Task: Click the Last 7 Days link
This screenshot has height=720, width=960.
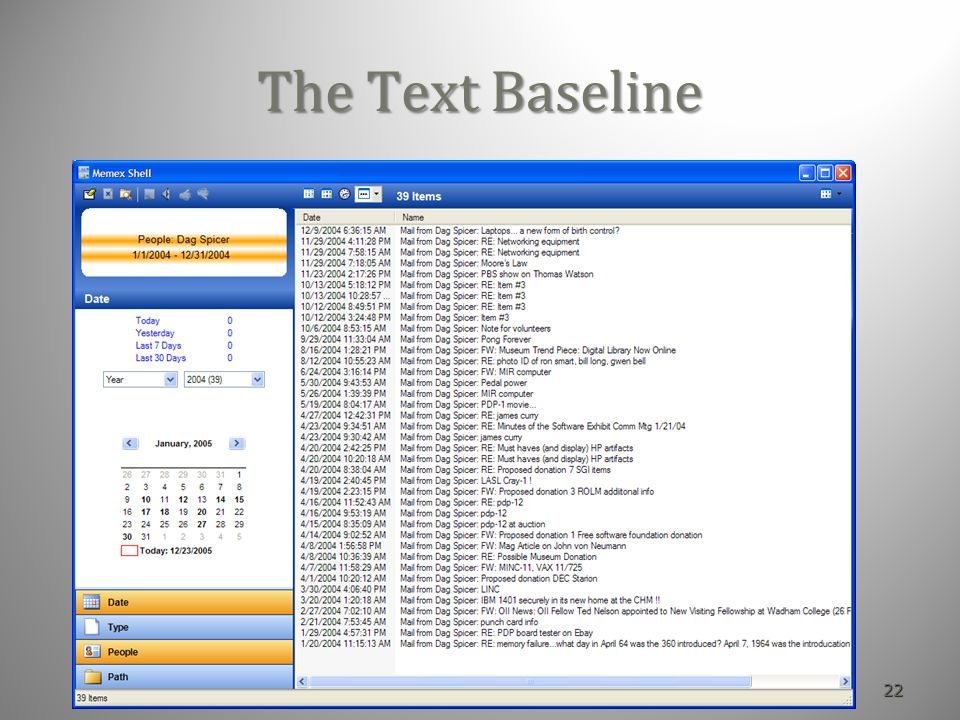Action: click(159, 345)
